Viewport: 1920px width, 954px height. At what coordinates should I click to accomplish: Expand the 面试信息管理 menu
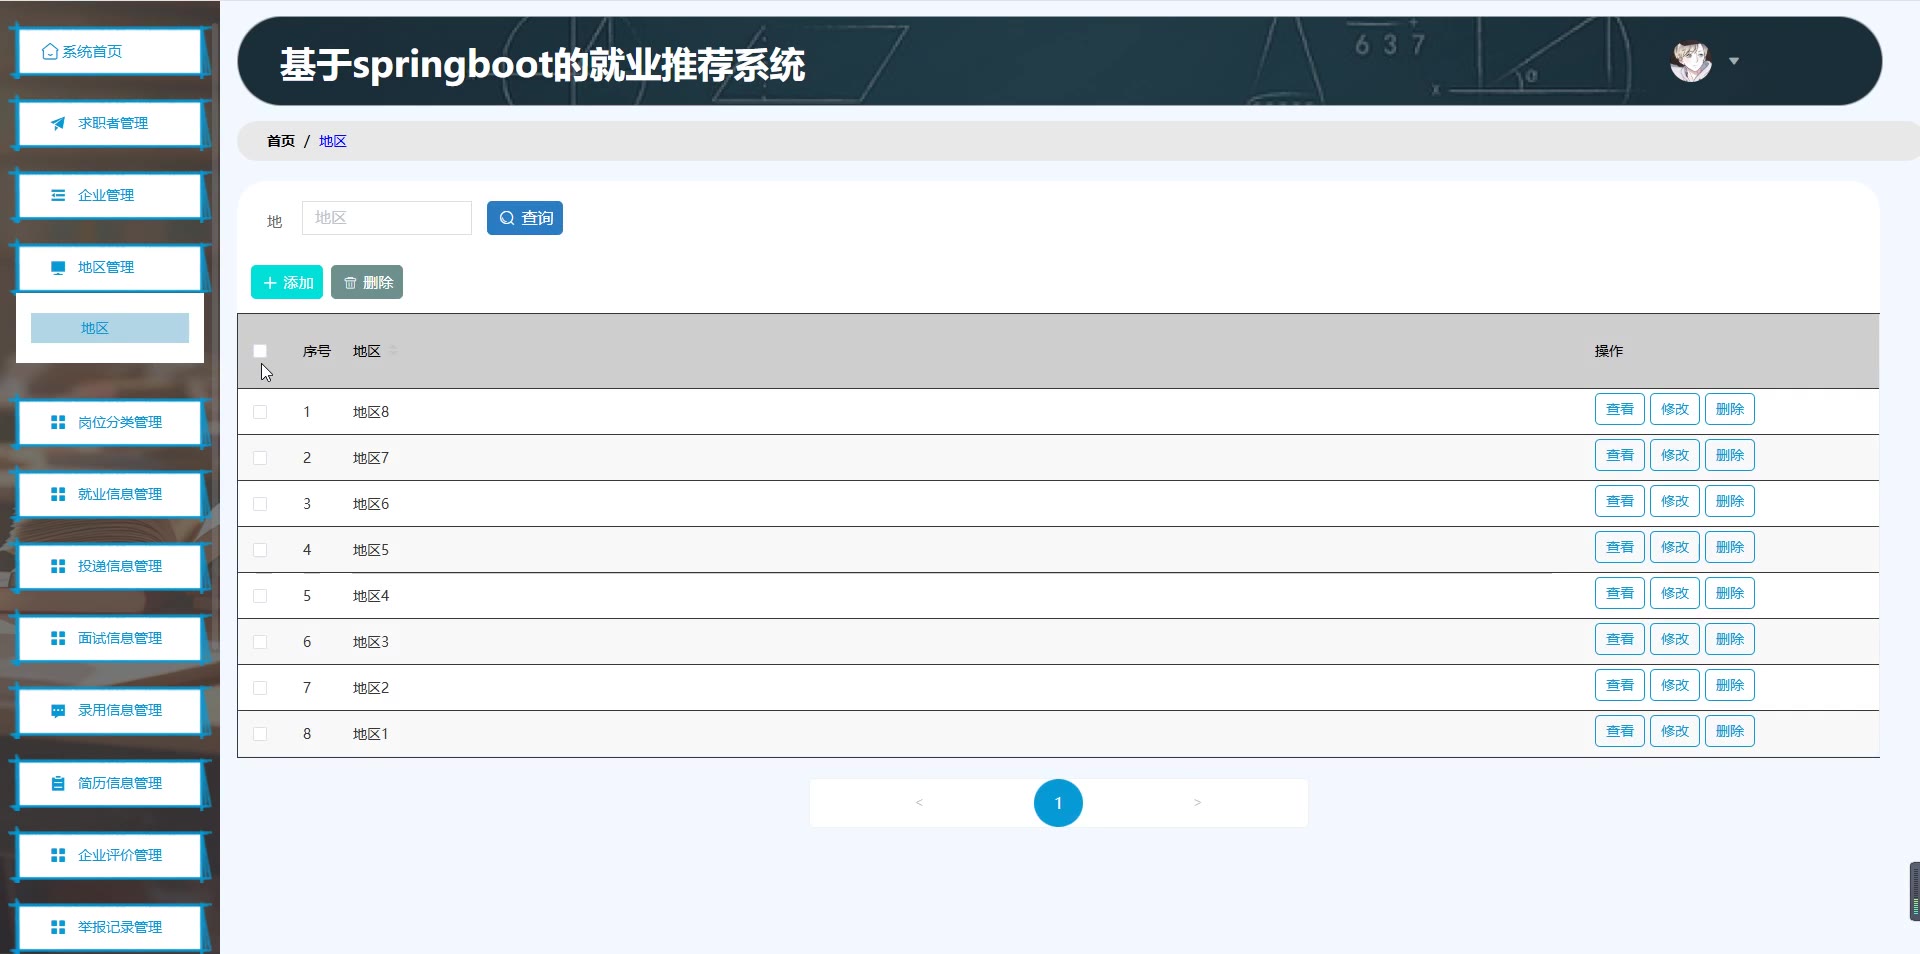click(110, 639)
